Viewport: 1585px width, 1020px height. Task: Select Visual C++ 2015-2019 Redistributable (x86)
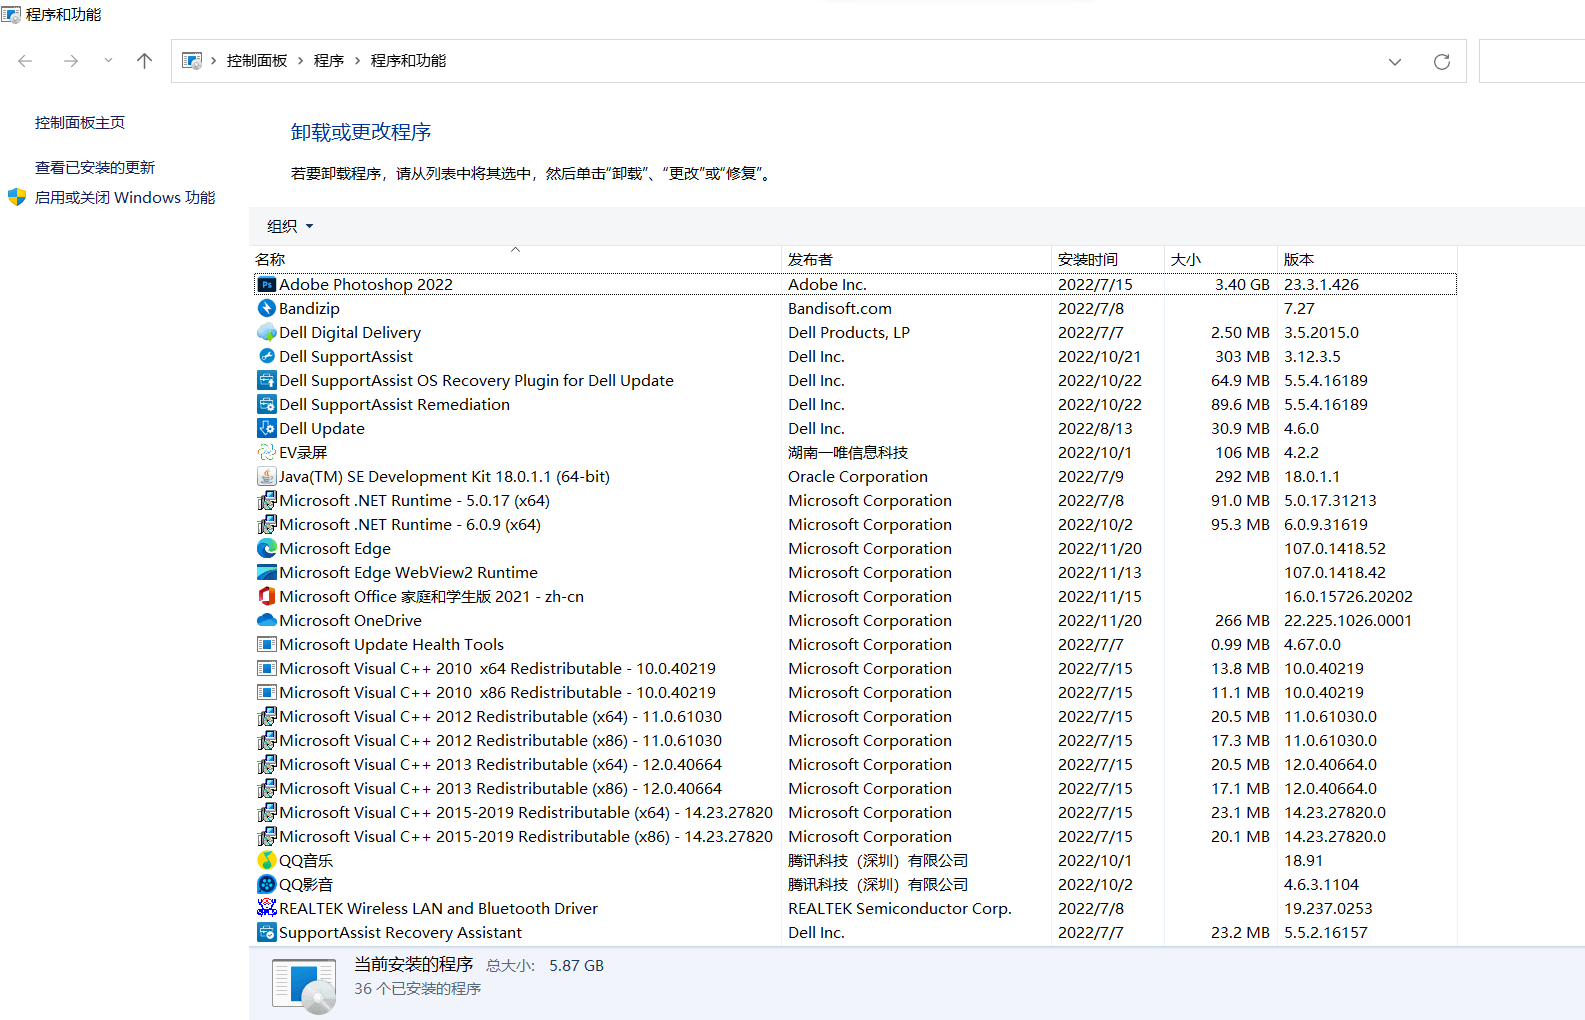coord(855,837)
